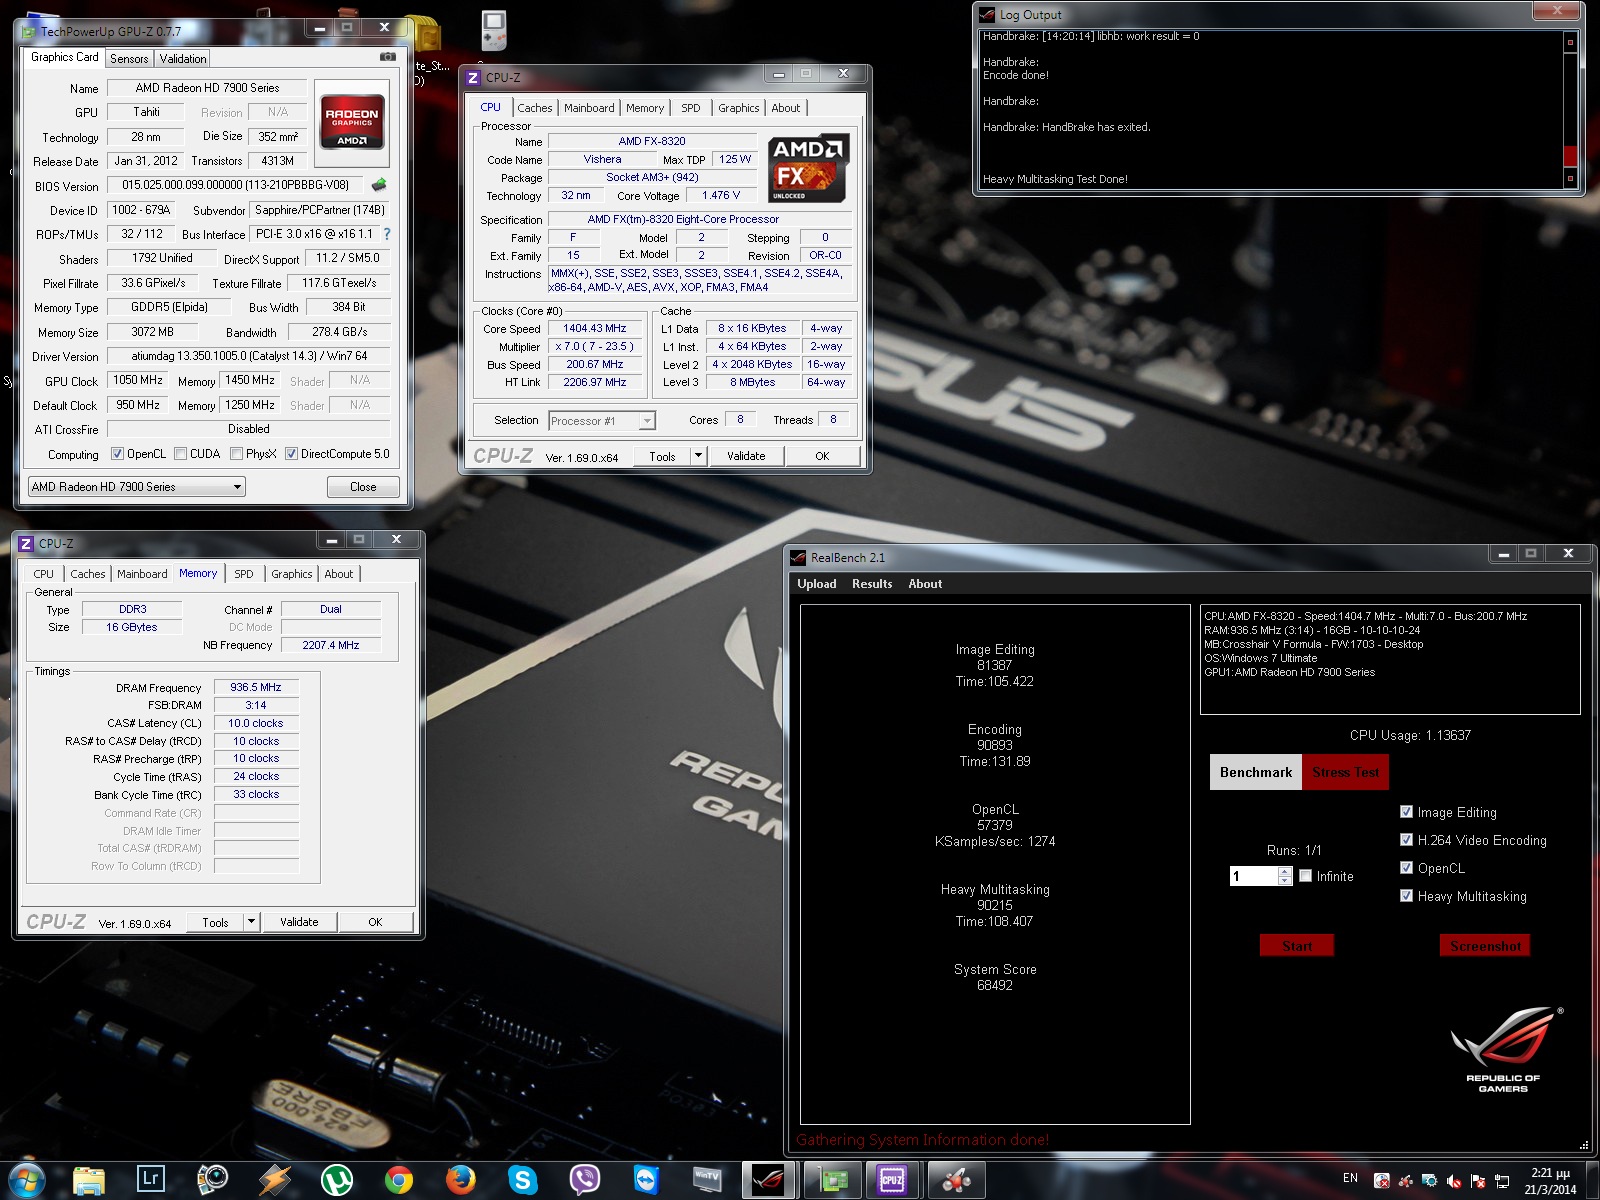Switch to the Validation tab in GPU-Z

(183, 59)
